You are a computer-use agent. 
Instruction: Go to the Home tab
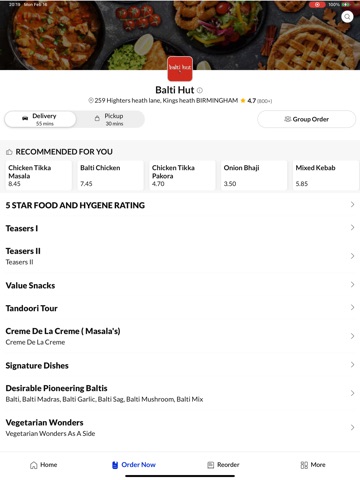coord(44,465)
